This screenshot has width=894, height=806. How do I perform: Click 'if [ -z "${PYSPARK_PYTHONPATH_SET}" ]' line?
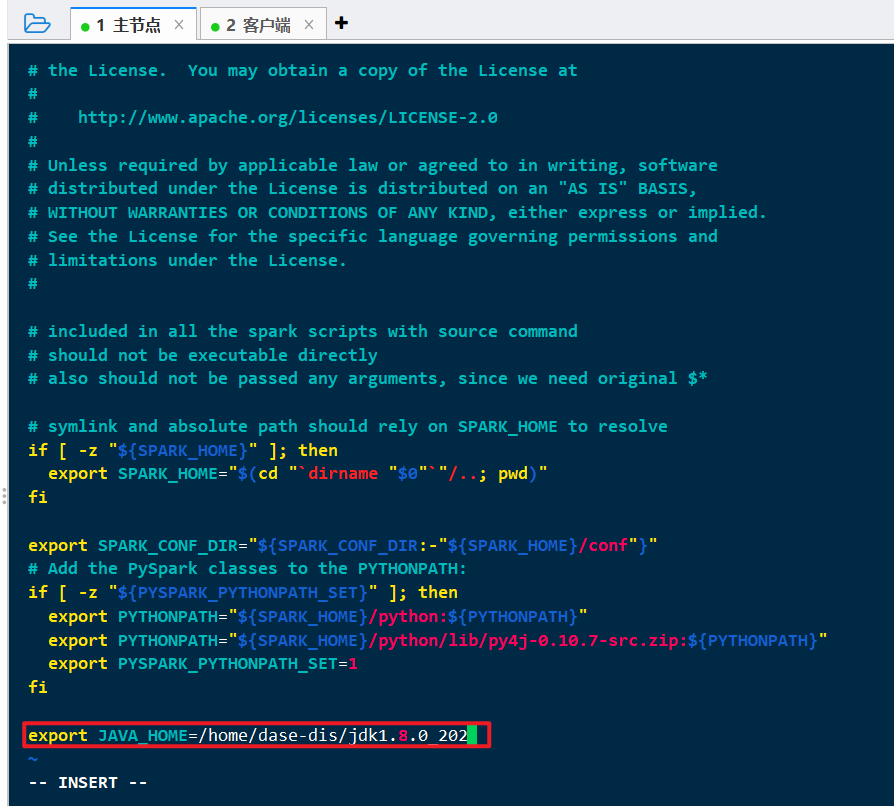[243, 593]
